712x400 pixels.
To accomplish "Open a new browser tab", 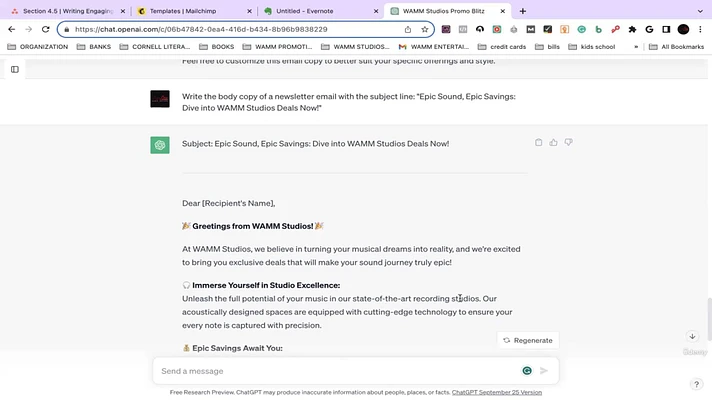I will (x=523, y=11).
